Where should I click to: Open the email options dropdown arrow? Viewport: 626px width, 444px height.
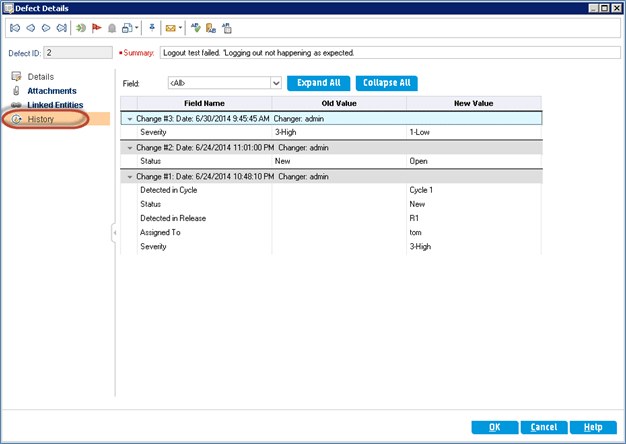pyautogui.click(x=181, y=29)
